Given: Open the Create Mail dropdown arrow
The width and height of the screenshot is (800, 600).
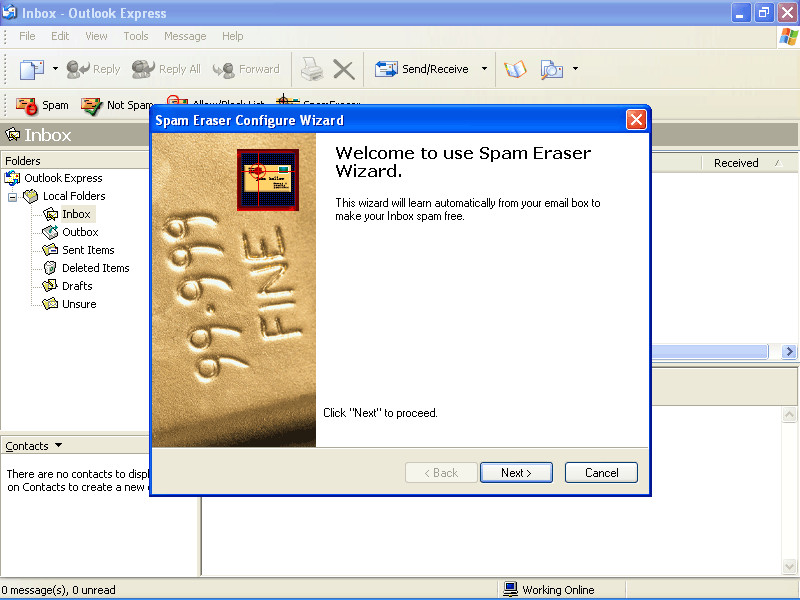Looking at the screenshot, I should tap(55, 68).
